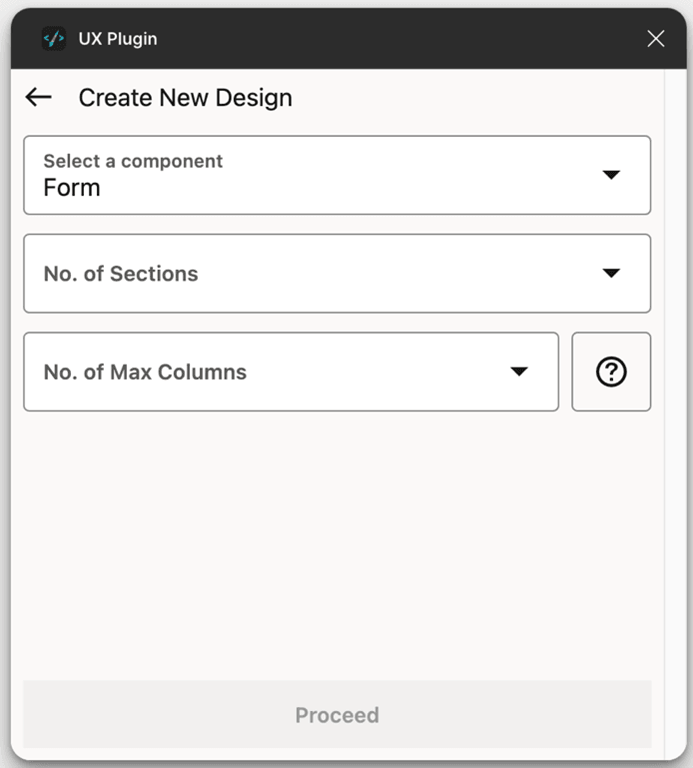Click the UX Plugin title text

coord(118,39)
